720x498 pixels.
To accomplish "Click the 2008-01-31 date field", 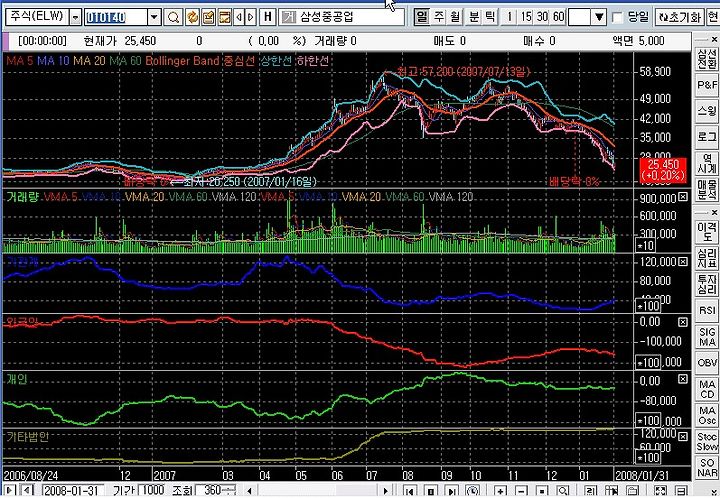I will [71, 491].
